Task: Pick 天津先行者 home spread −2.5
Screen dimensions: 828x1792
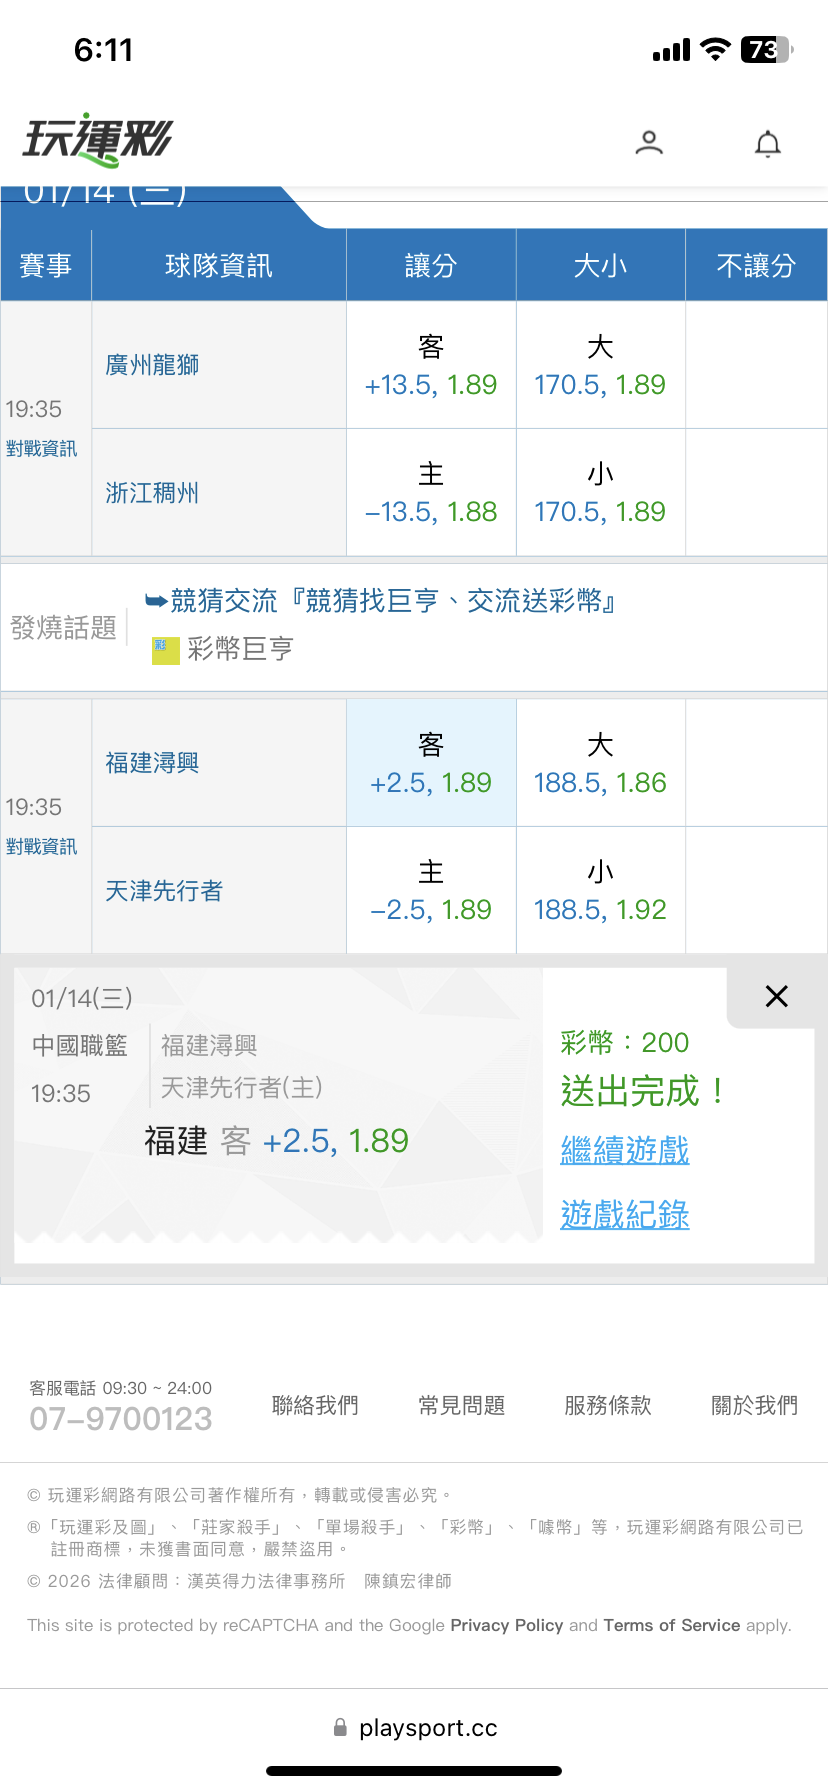Action: click(431, 891)
